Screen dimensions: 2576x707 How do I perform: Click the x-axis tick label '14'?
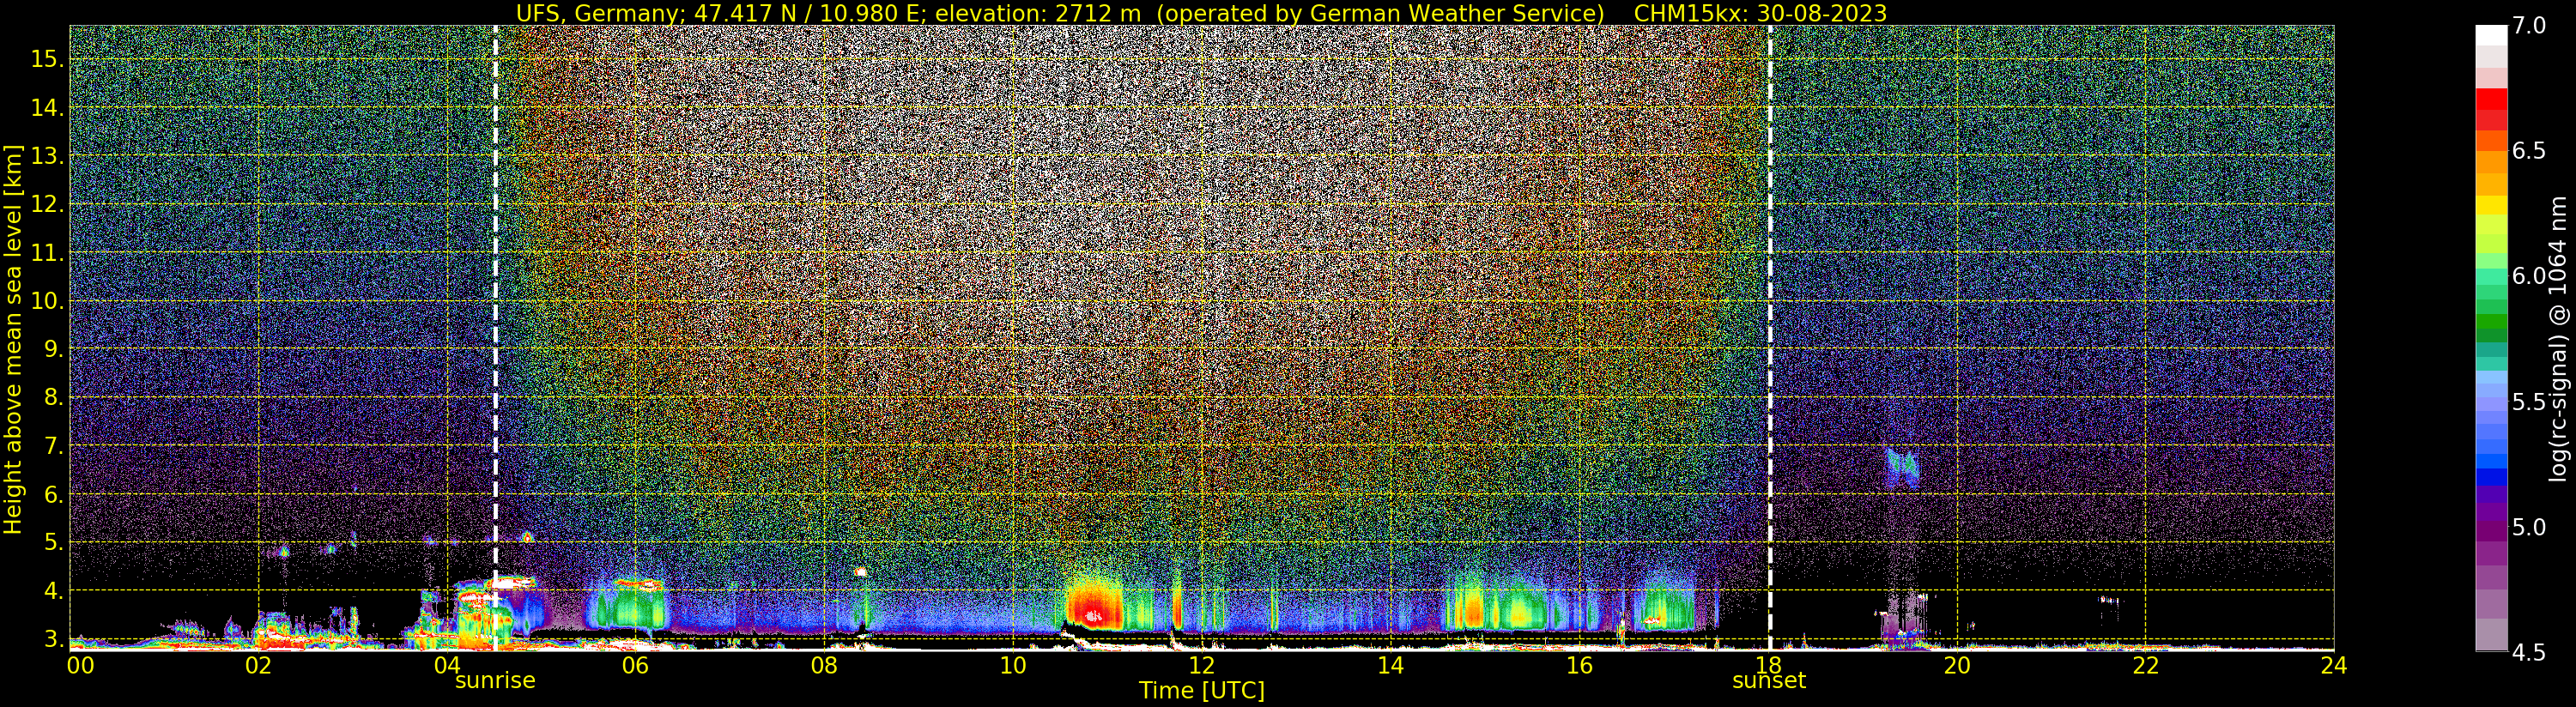(x=1391, y=665)
